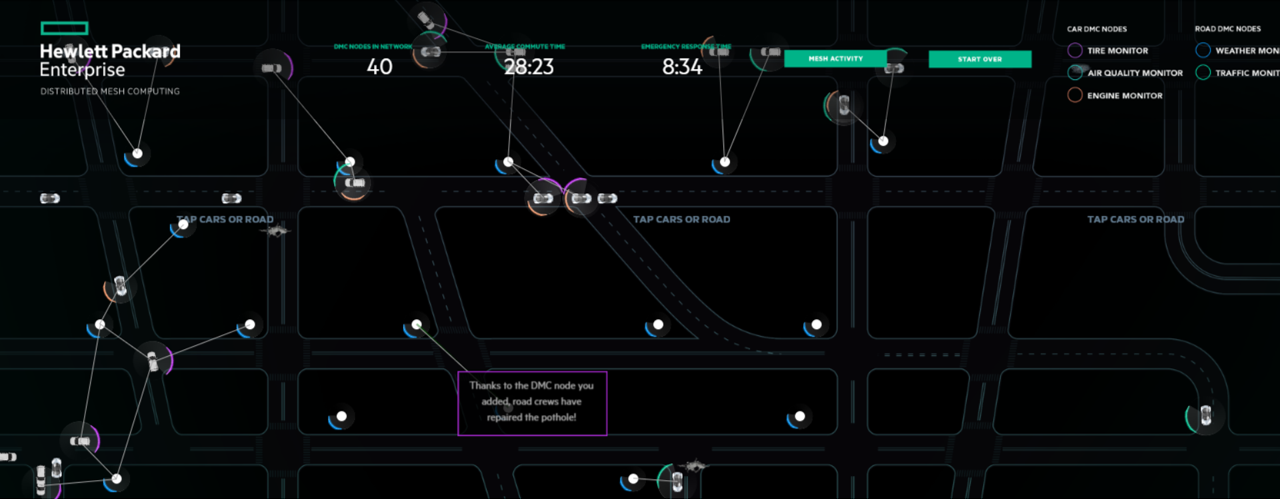The width and height of the screenshot is (1280, 499).
Task: Tap the vertical orange-and-green ringed car below Mesh Activity
Action: click(843, 105)
